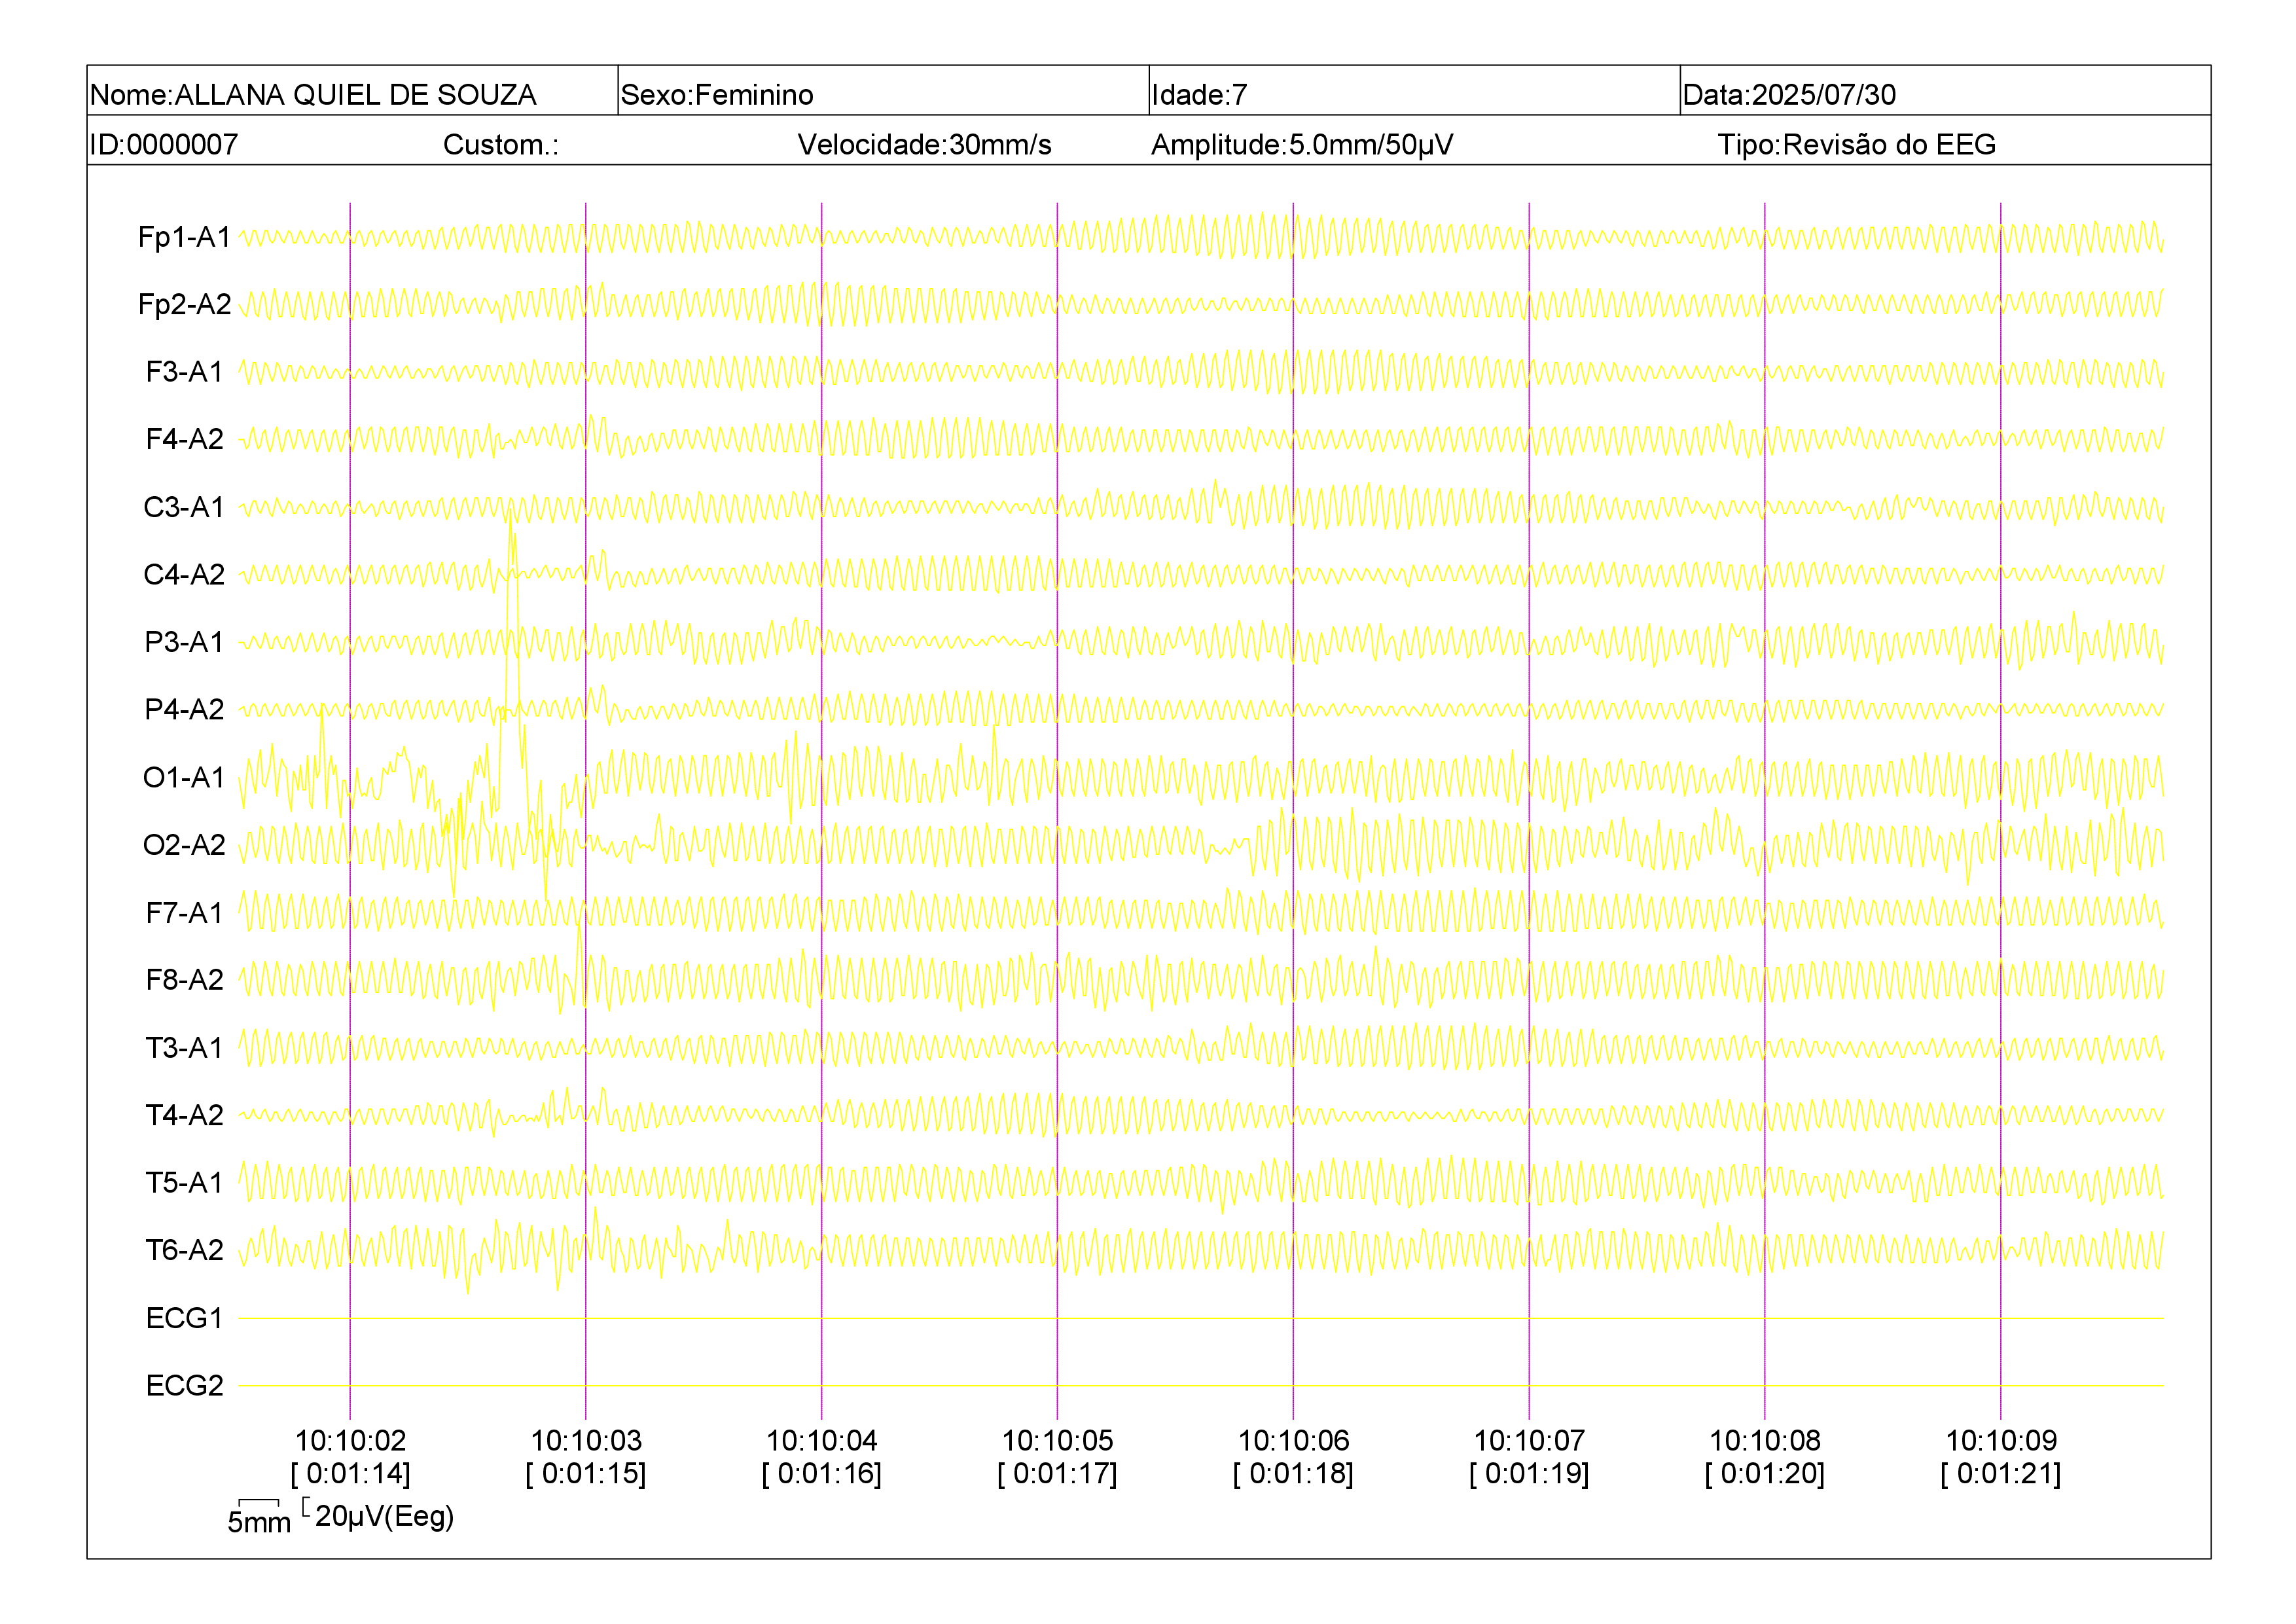Select the F3-A1 channel label

coord(185,372)
